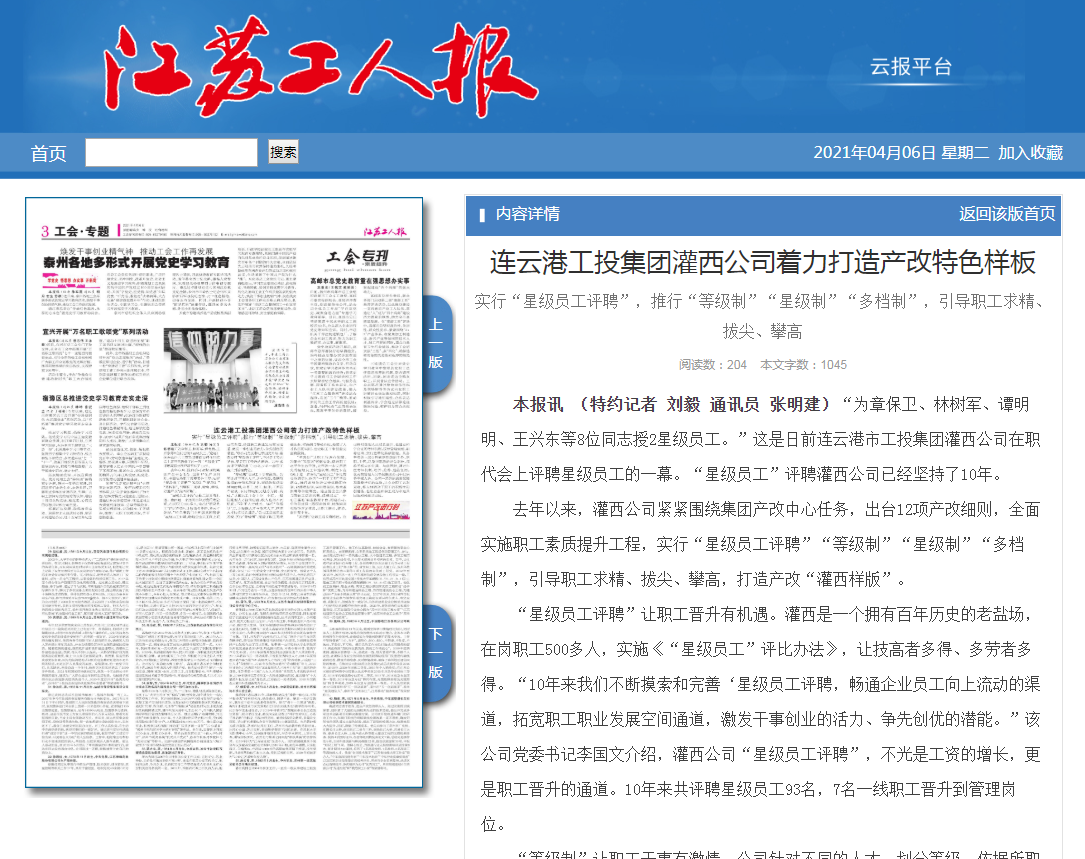The image size is (1085, 859).
Task: Click the 首页 home link
Action: (48, 153)
